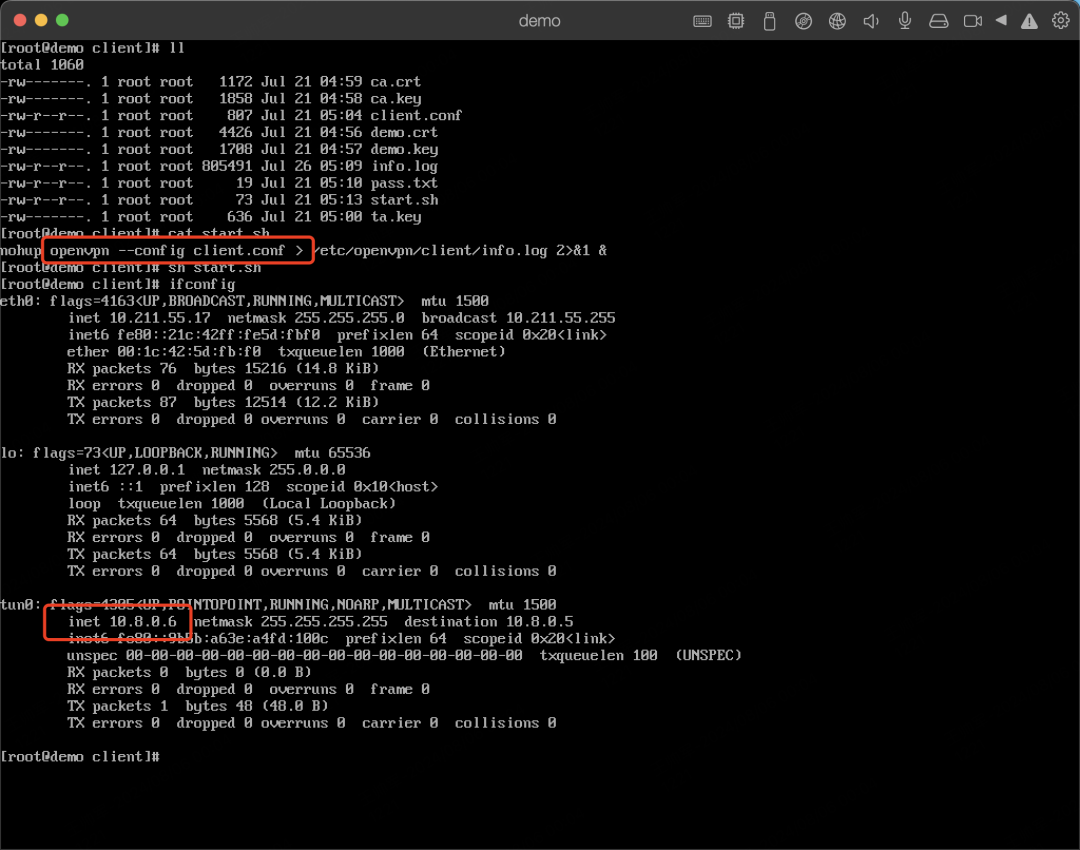Click the highlighted openvpn --config command text
The height and width of the screenshot is (850, 1080).
coord(176,250)
